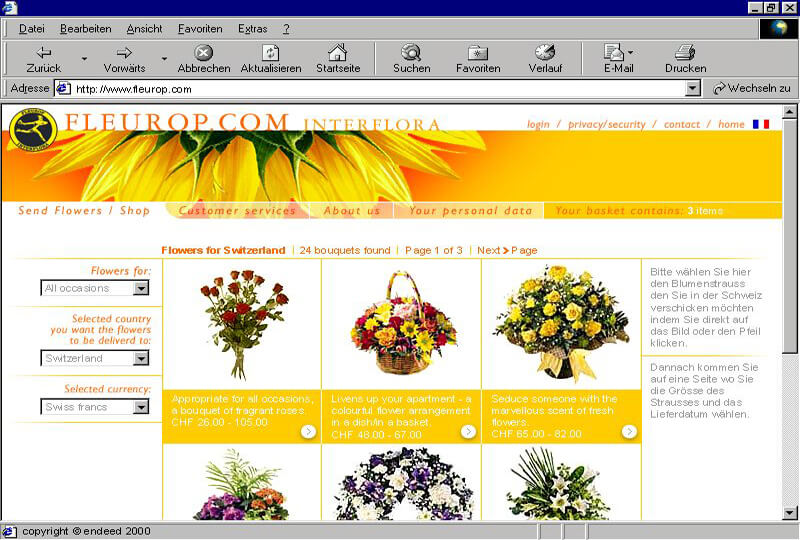Click status bar IE page icon
800x540 pixels.
click(x=10, y=531)
